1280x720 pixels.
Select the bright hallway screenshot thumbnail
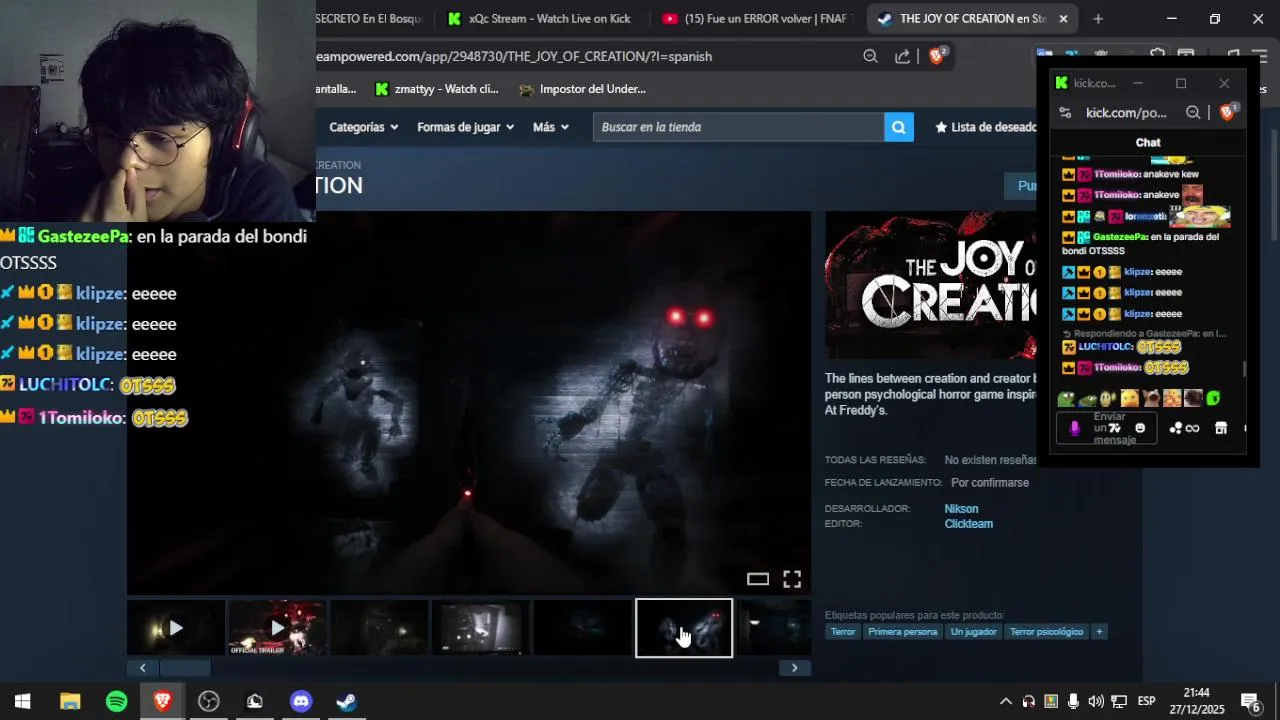[x=481, y=628]
